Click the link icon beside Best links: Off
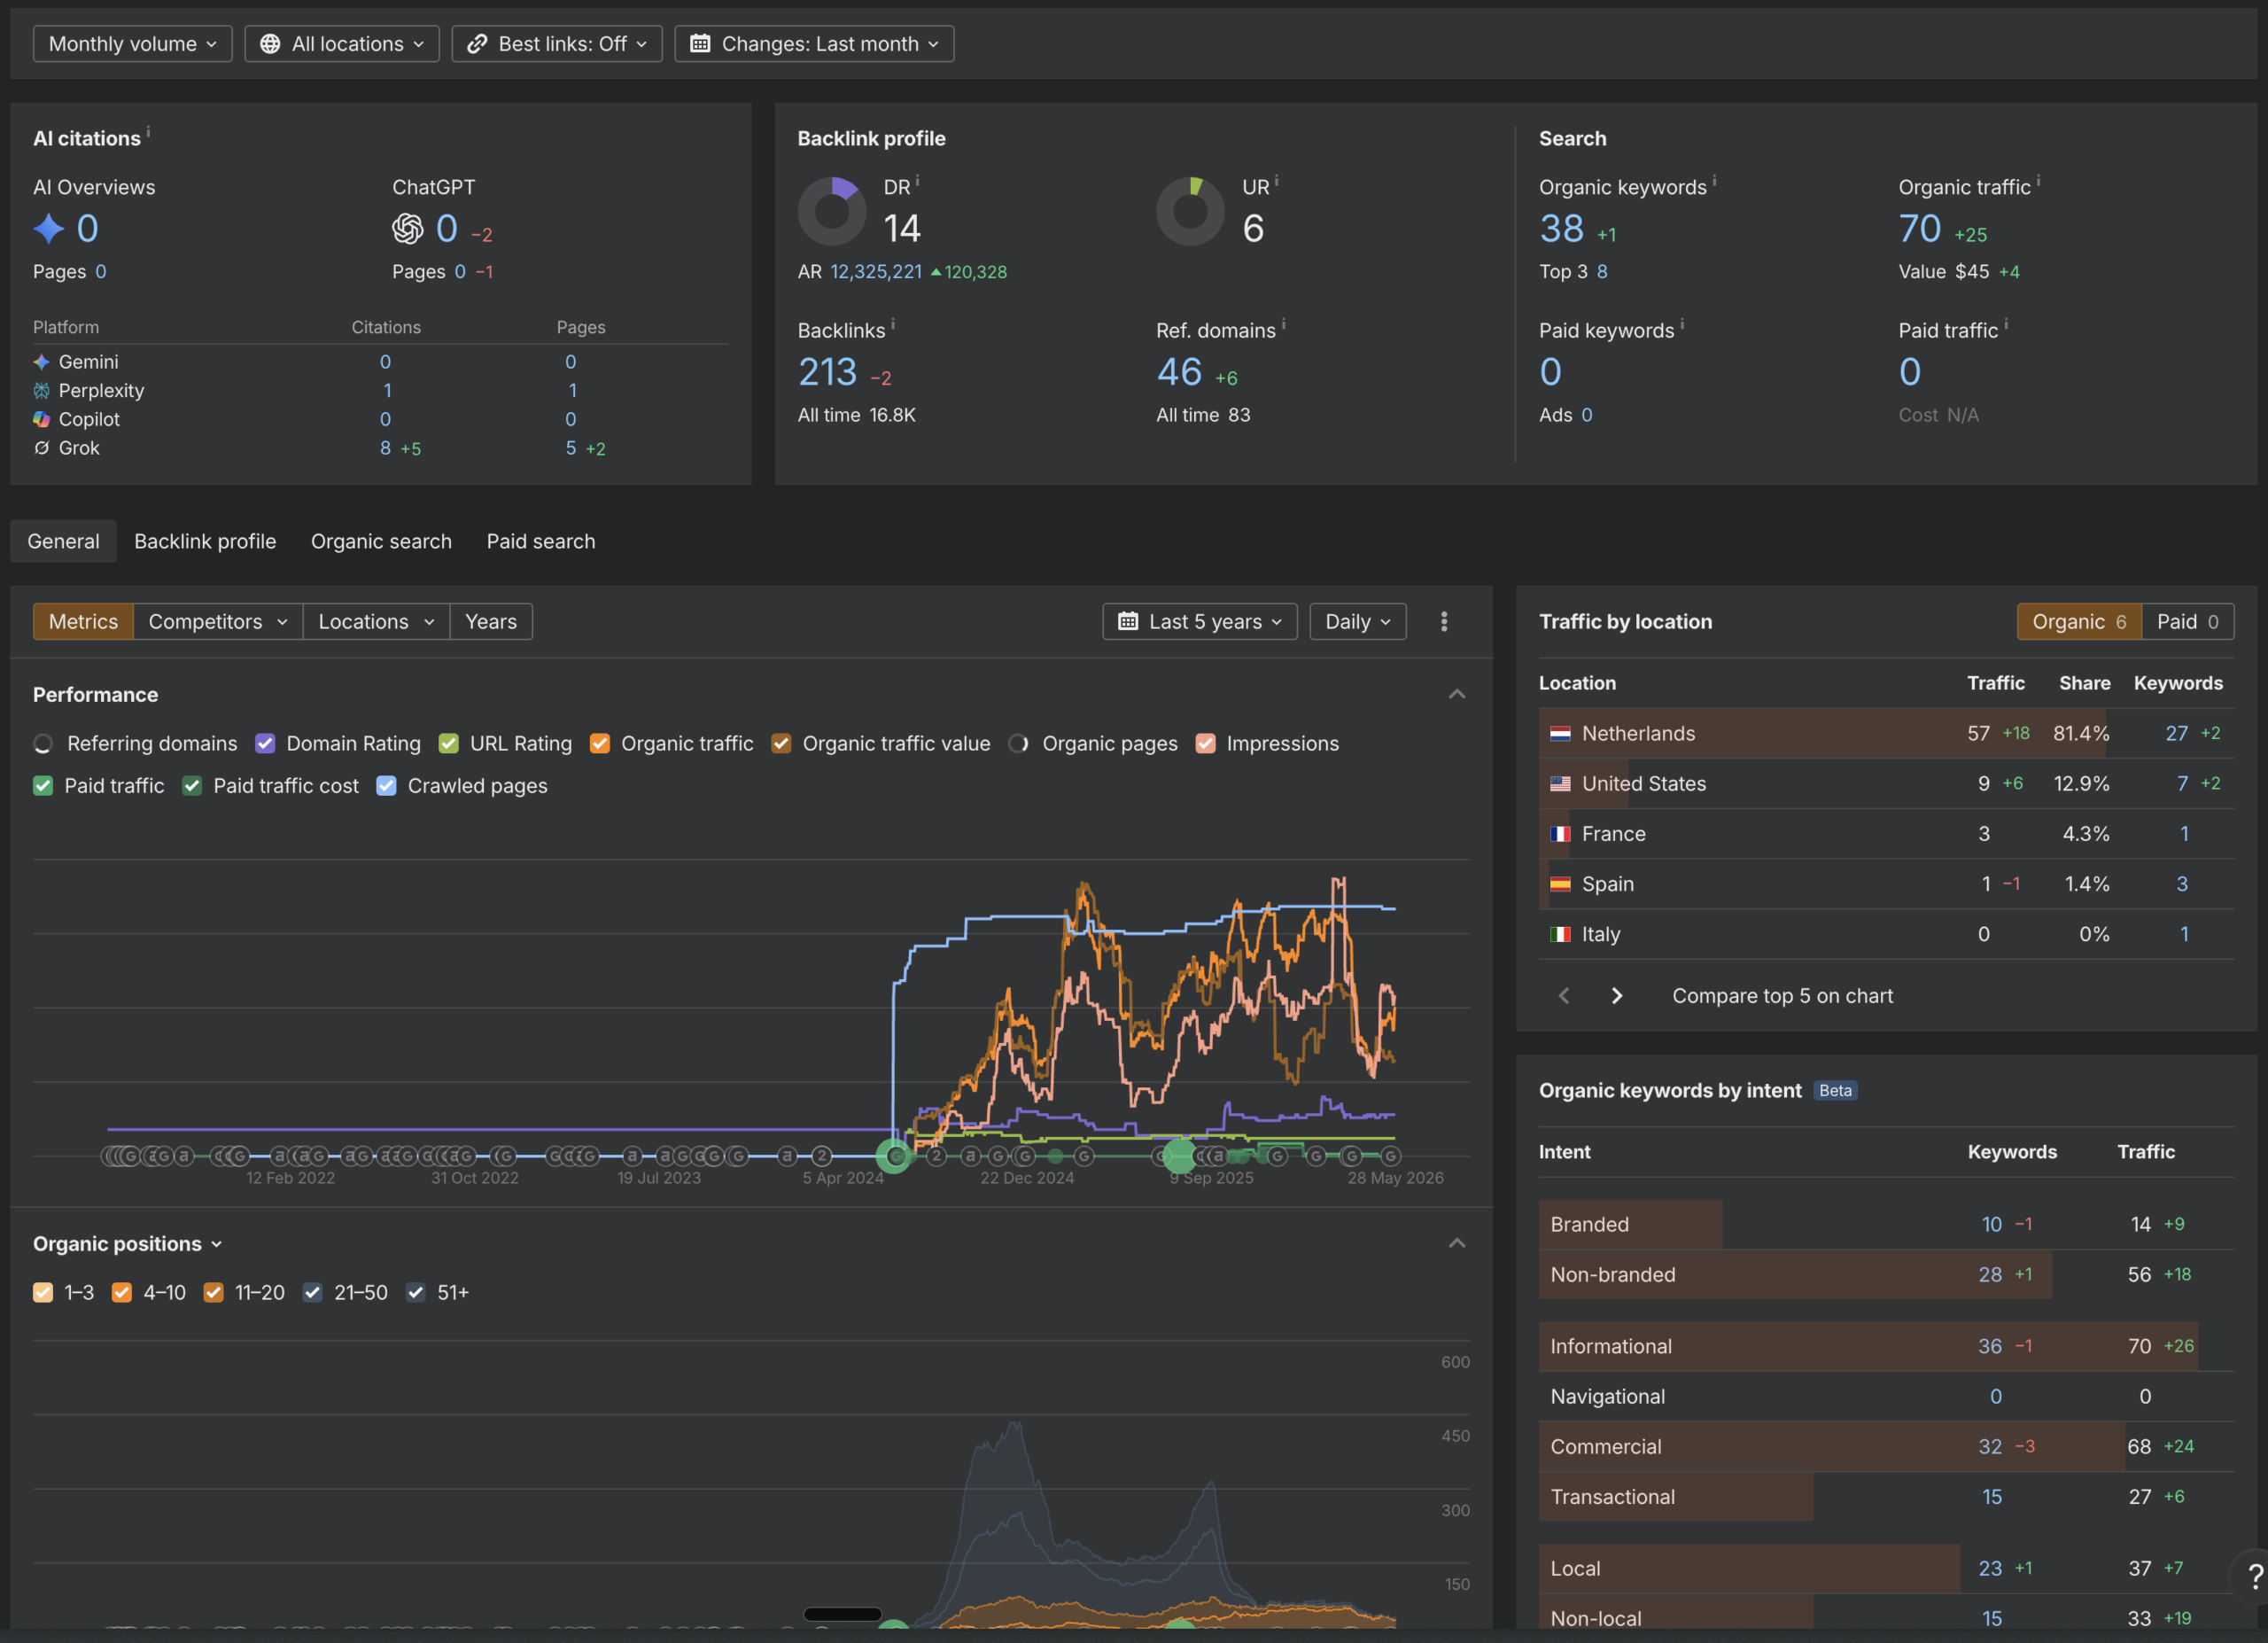Screen dimensions: 2268x1643 [x=477, y=44]
